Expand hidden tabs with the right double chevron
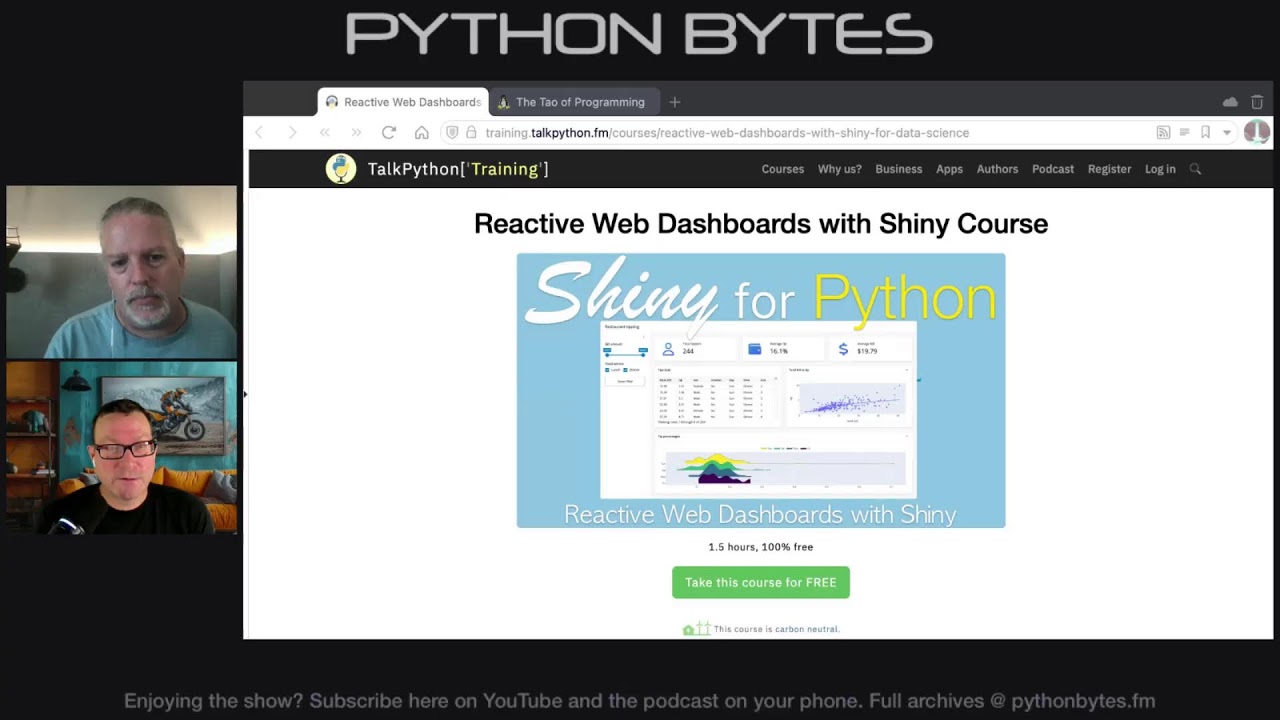This screenshot has width=1280, height=720. (356, 132)
